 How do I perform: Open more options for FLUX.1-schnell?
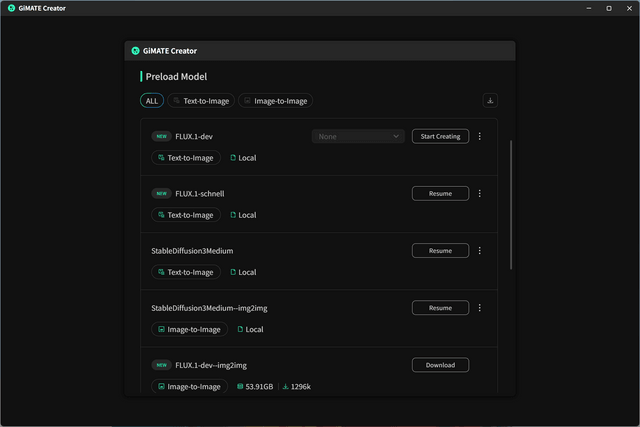click(x=480, y=193)
